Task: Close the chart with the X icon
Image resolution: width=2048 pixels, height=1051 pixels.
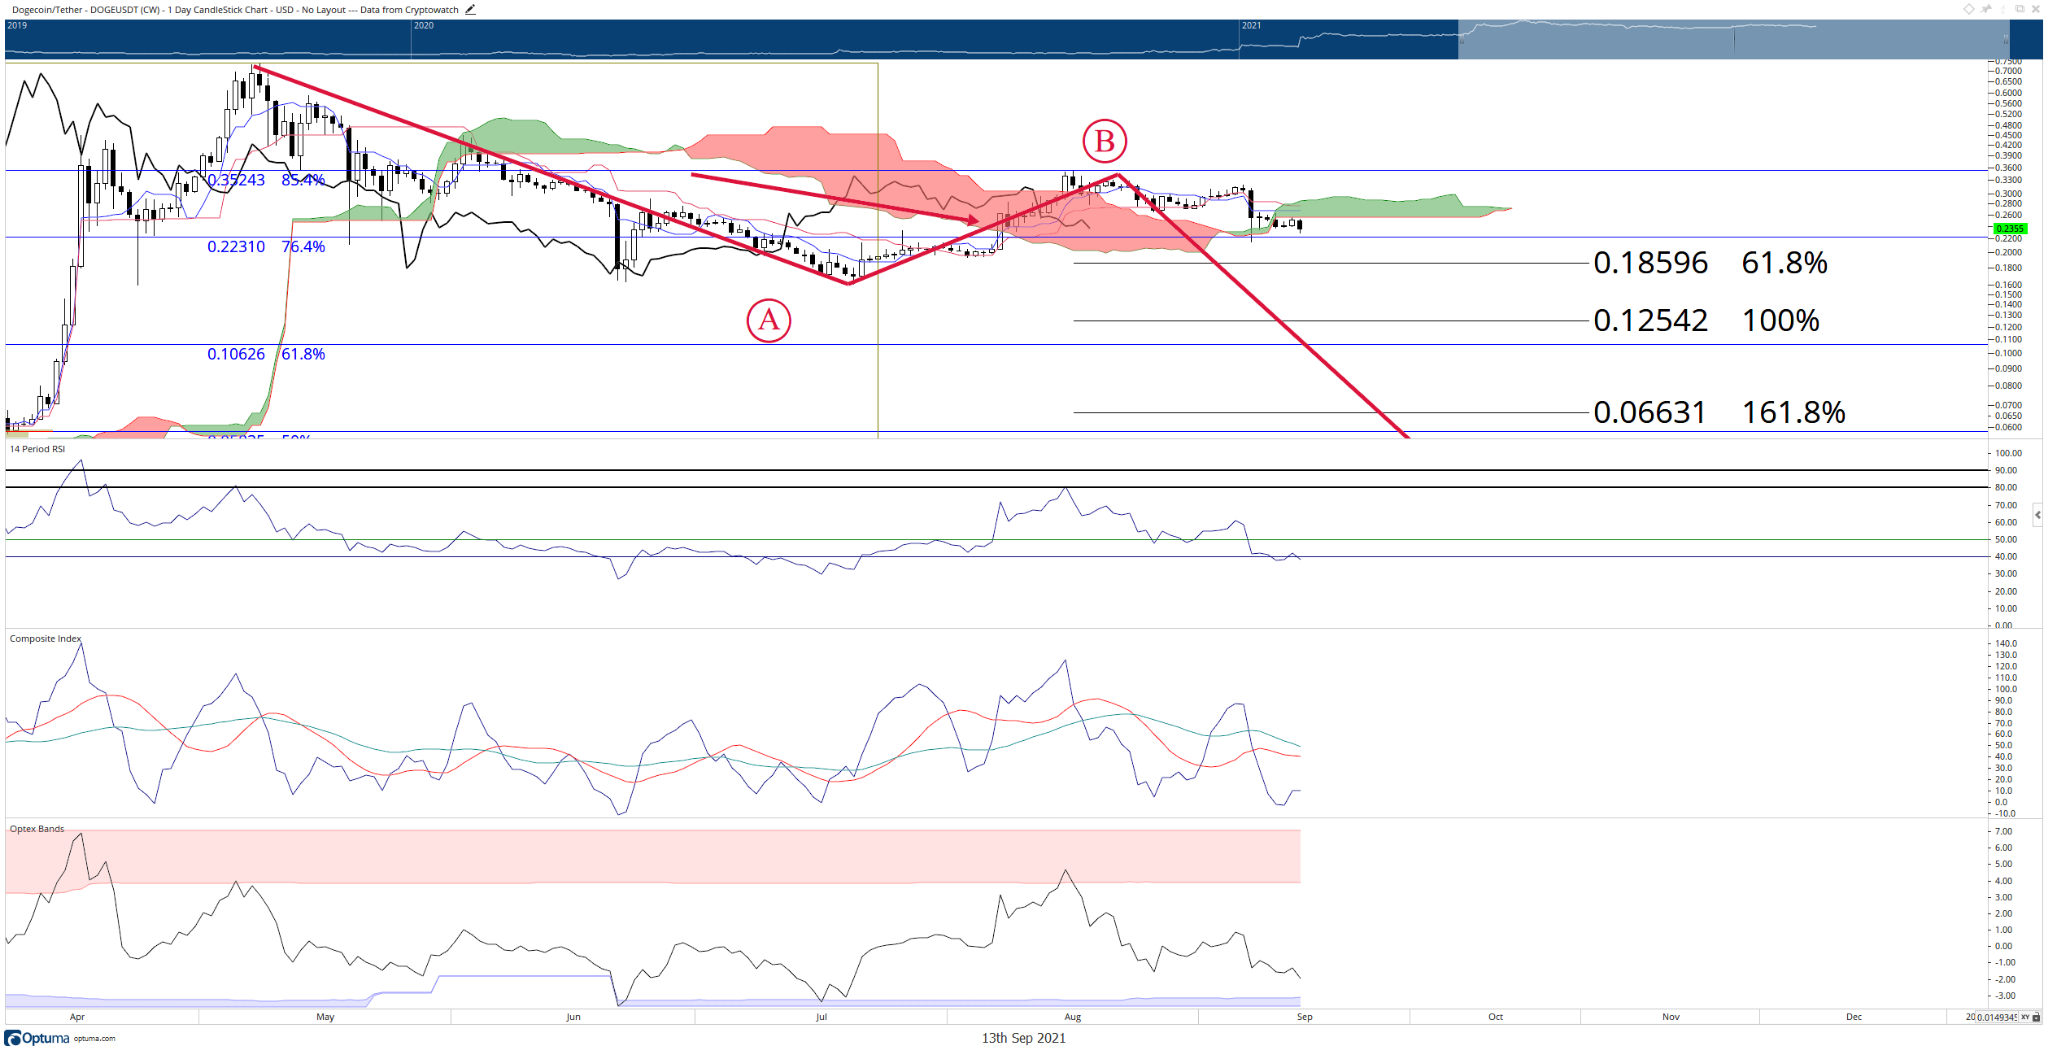Action: pyautogui.click(x=2036, y=9)
